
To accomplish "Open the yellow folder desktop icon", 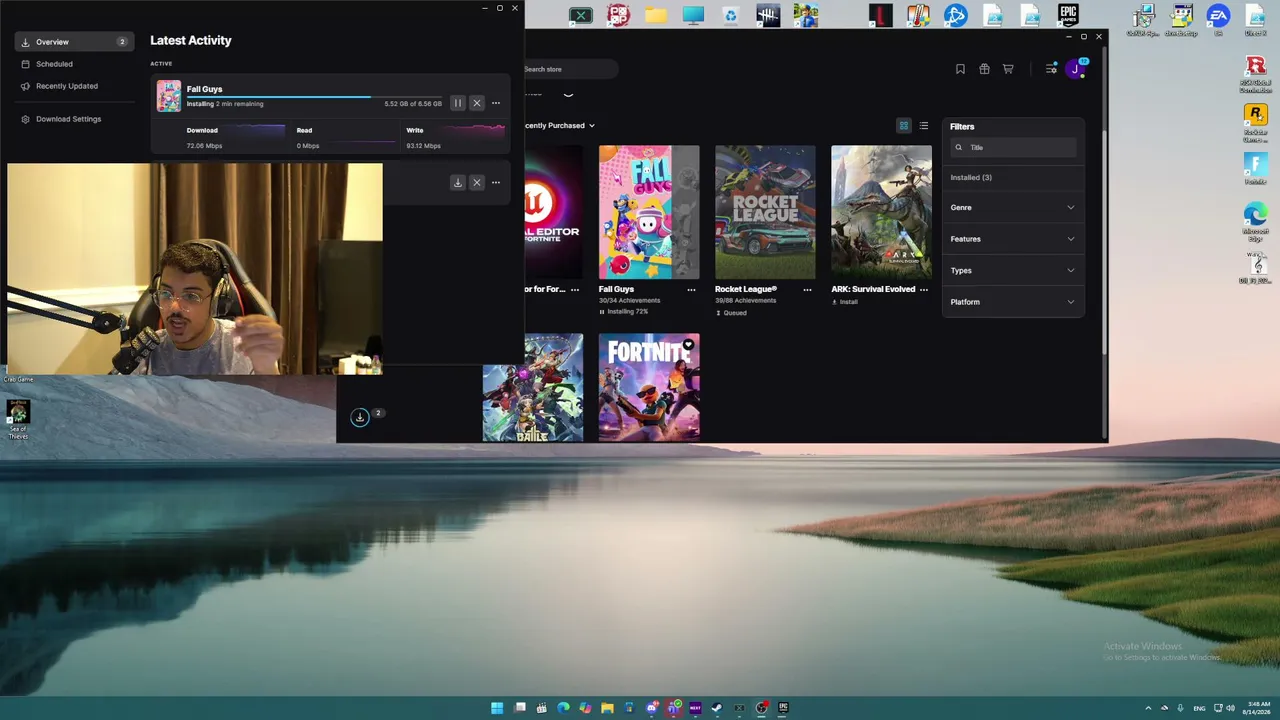I will point(655,16).
